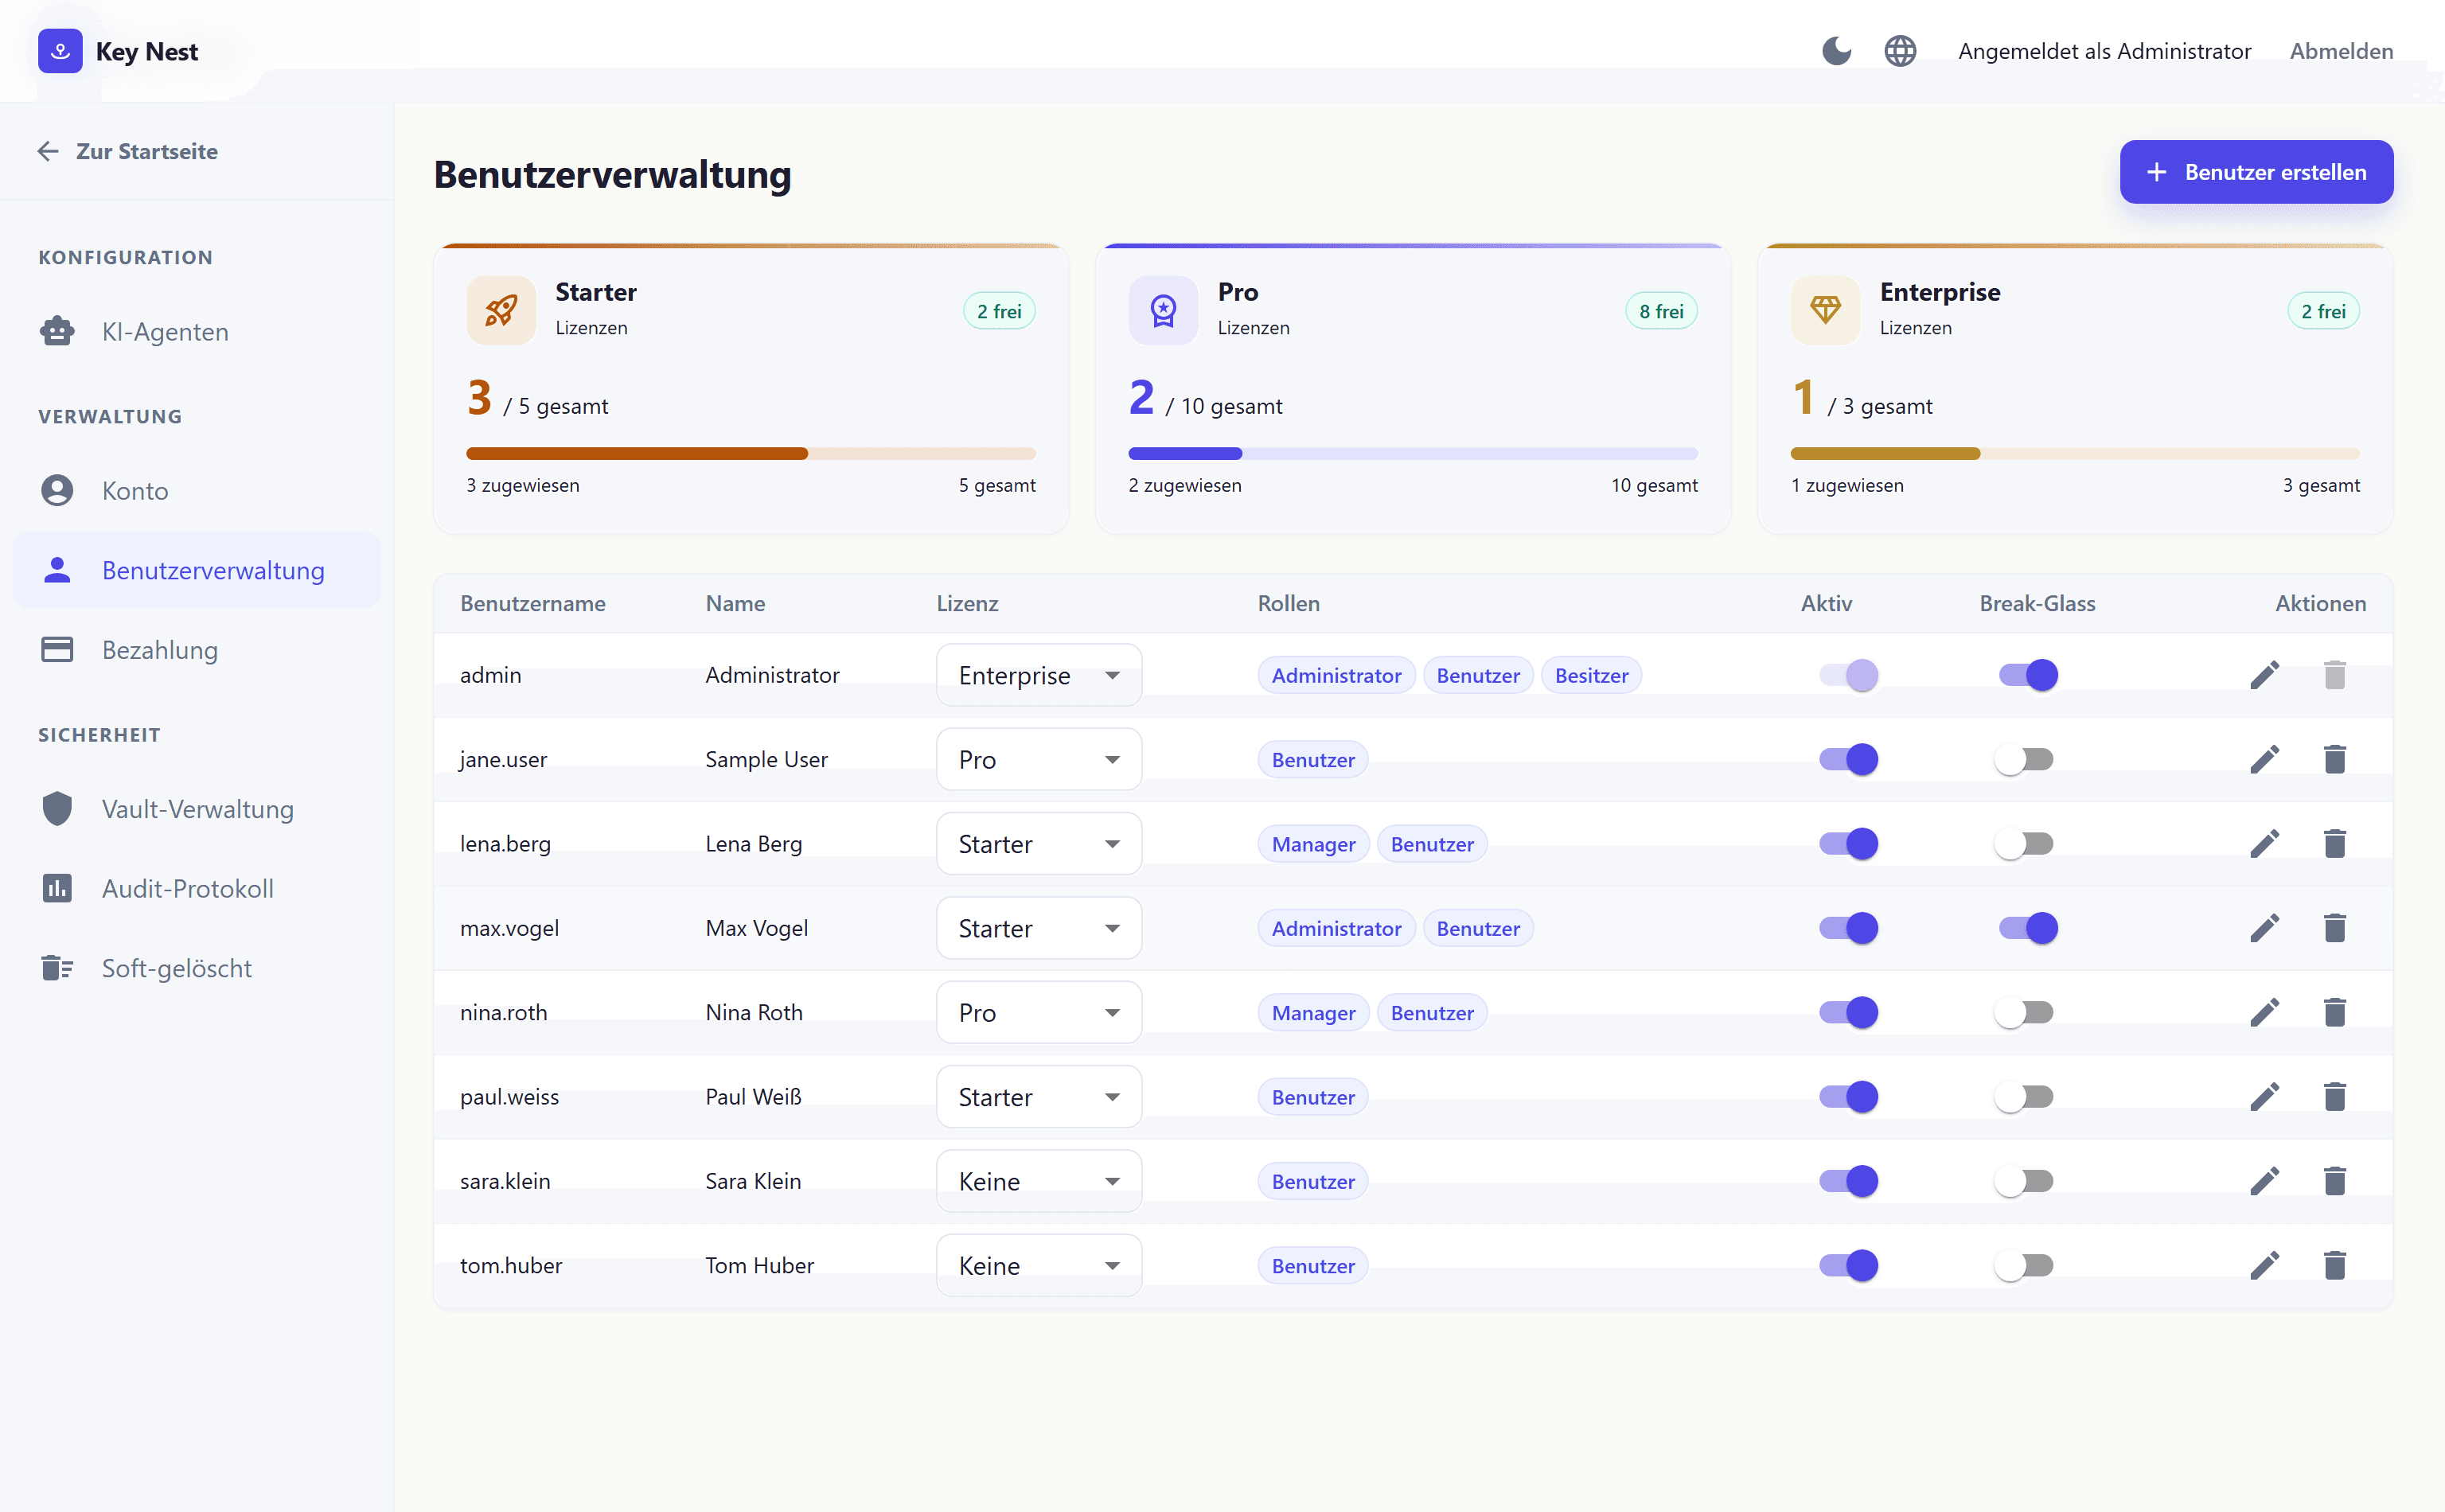Click the Key Nest logo icon
The image size is (2445, 1512).
(x=60, y=51)
